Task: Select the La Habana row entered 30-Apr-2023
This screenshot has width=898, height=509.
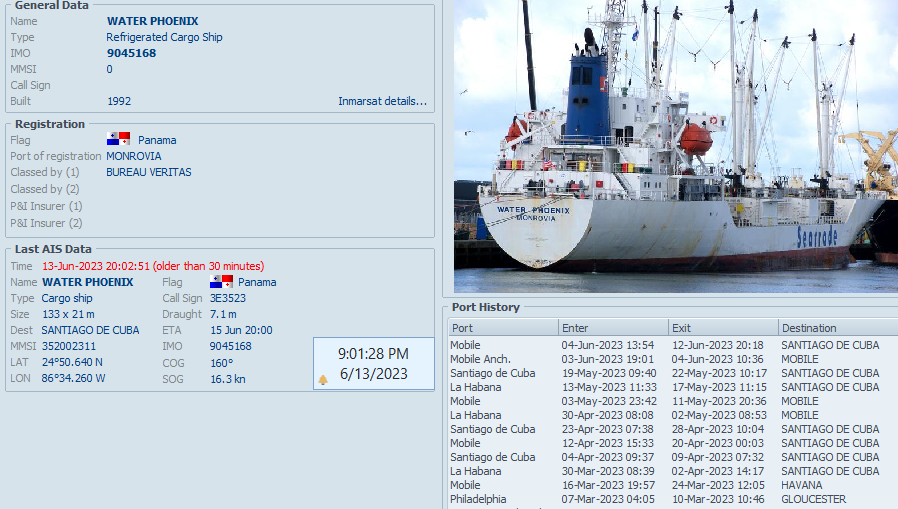Action: (673, 415)
